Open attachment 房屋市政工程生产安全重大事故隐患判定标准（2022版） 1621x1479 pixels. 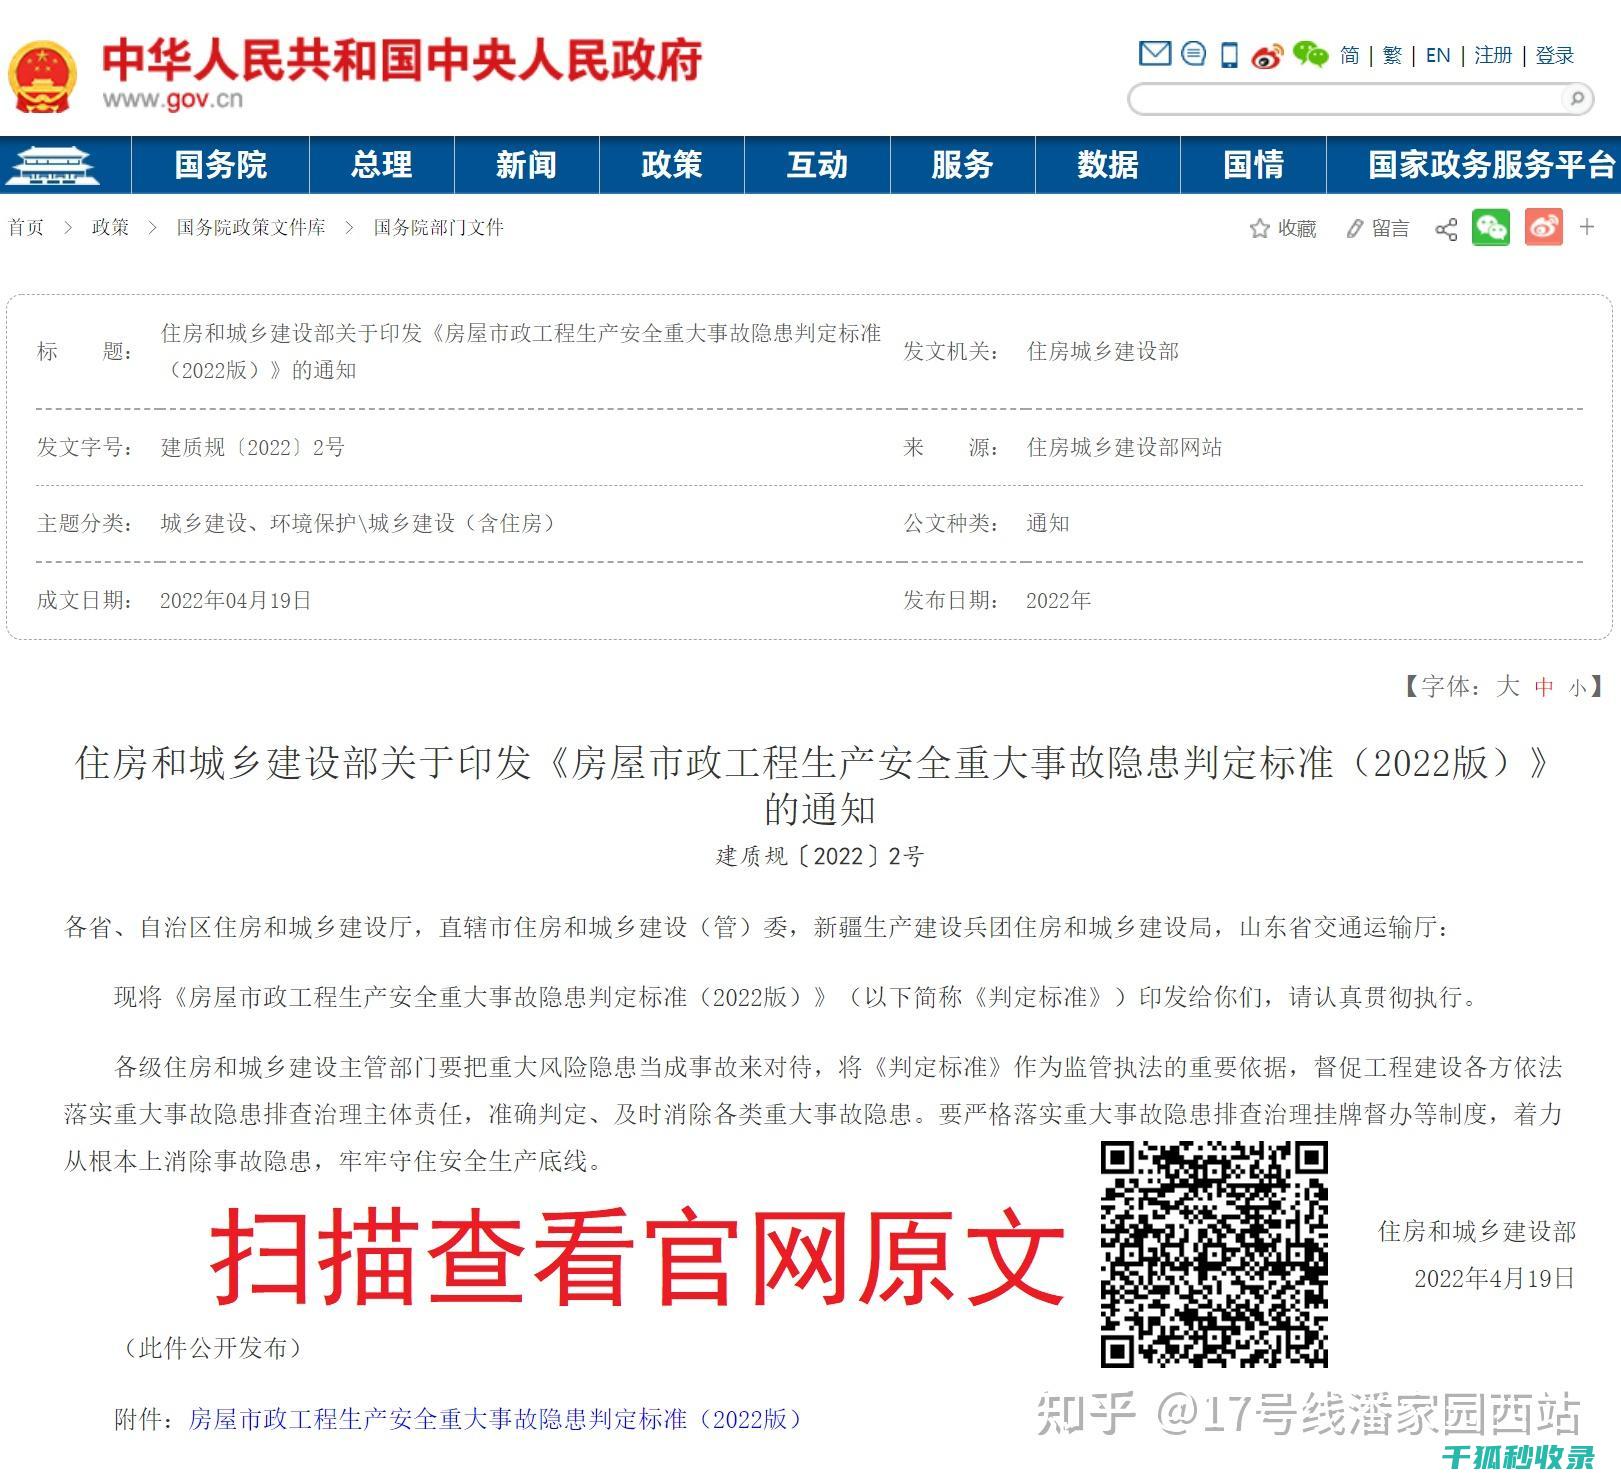[x=495, y=1419]
